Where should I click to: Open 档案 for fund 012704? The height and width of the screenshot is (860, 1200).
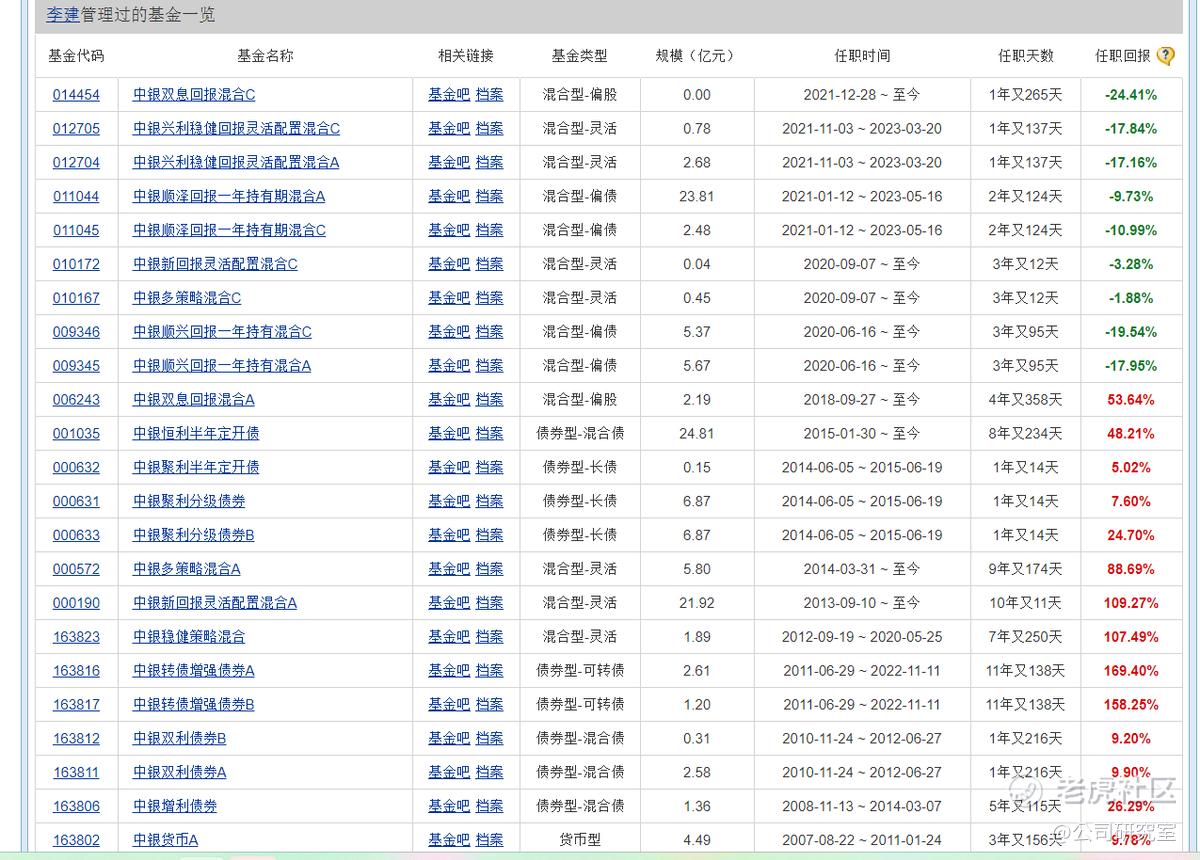489,163
